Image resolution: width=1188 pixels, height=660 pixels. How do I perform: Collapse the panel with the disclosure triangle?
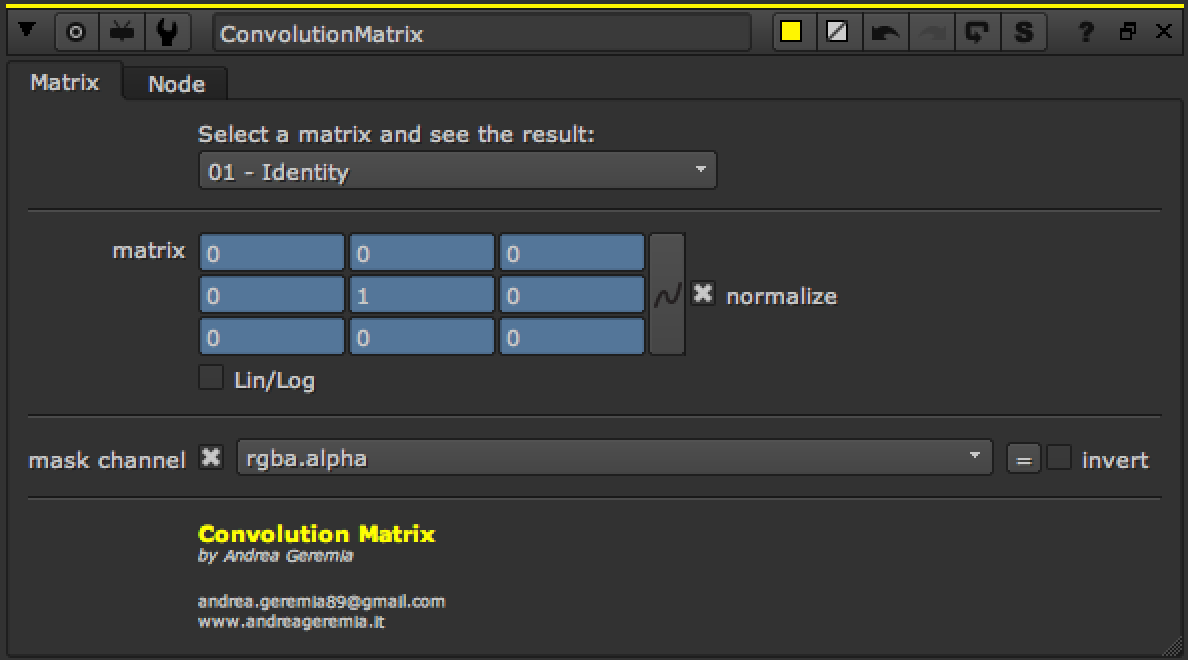coord(27,32)
